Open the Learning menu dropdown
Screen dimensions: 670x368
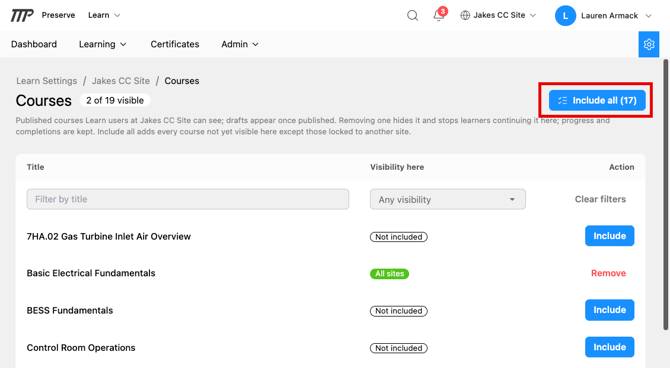(x=103, y=44)
